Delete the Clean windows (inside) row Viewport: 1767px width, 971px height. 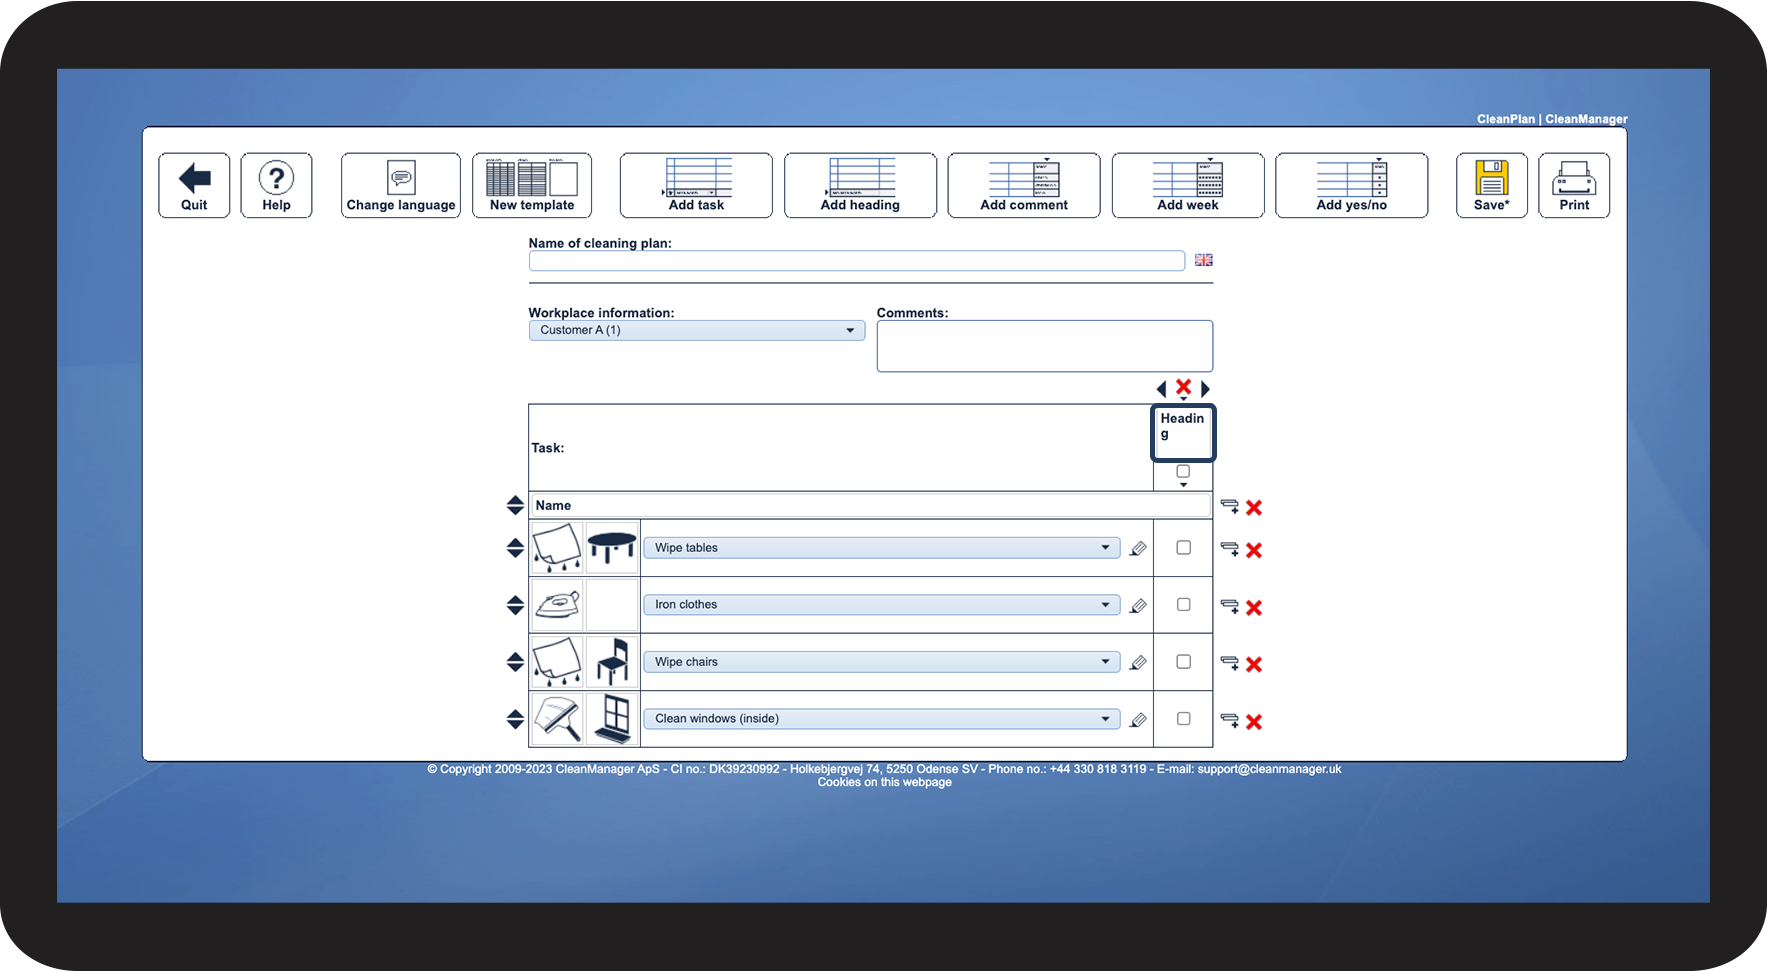click(1254, 721)
